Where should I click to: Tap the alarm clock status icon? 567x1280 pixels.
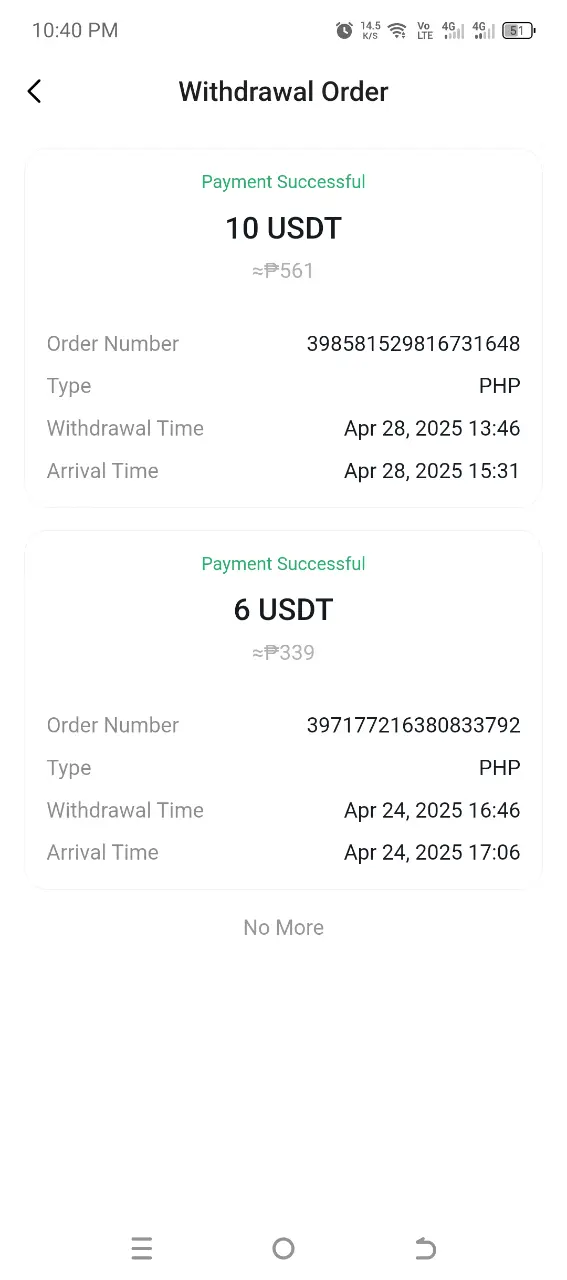click(x=344, y=31)
